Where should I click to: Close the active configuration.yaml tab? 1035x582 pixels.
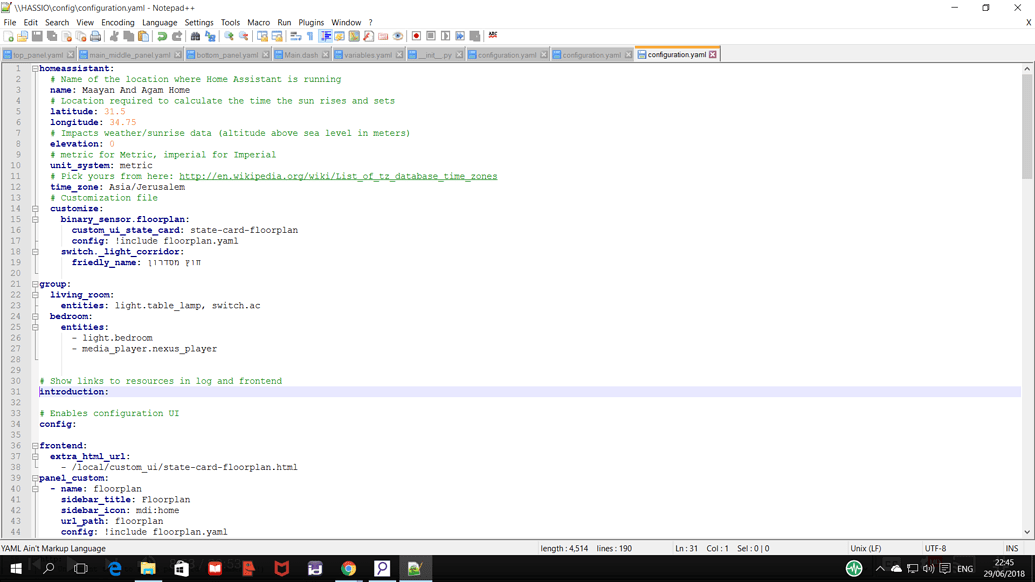pos(713,55)
